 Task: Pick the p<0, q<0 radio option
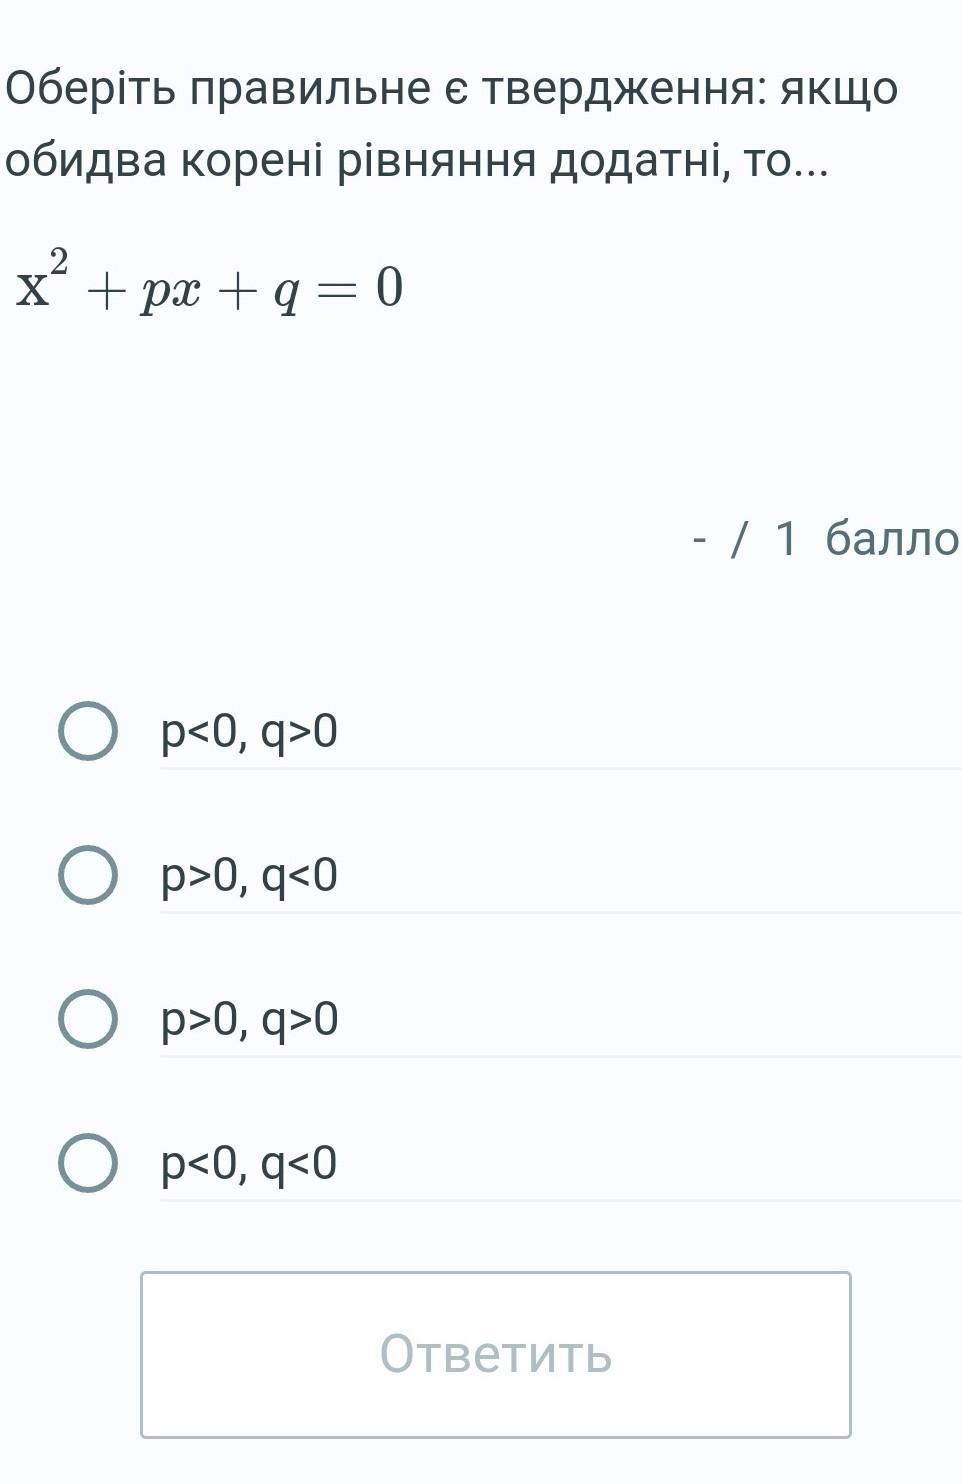point(88,1163)
